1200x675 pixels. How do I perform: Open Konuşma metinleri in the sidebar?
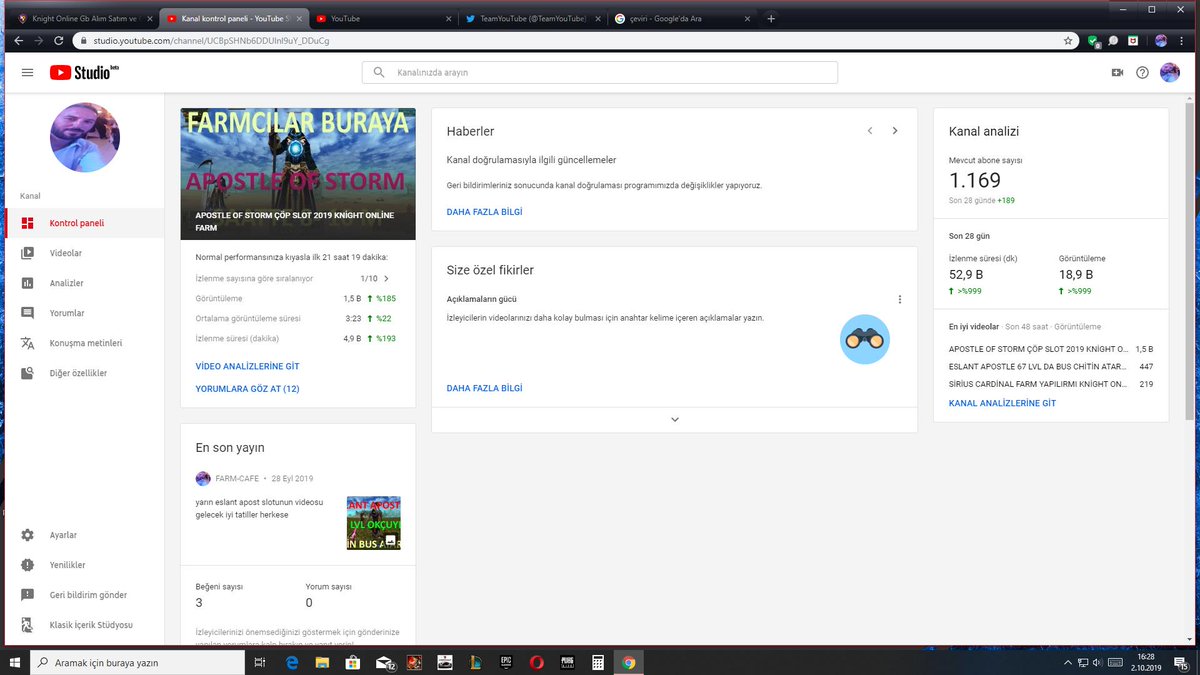[x=85, y=343]
